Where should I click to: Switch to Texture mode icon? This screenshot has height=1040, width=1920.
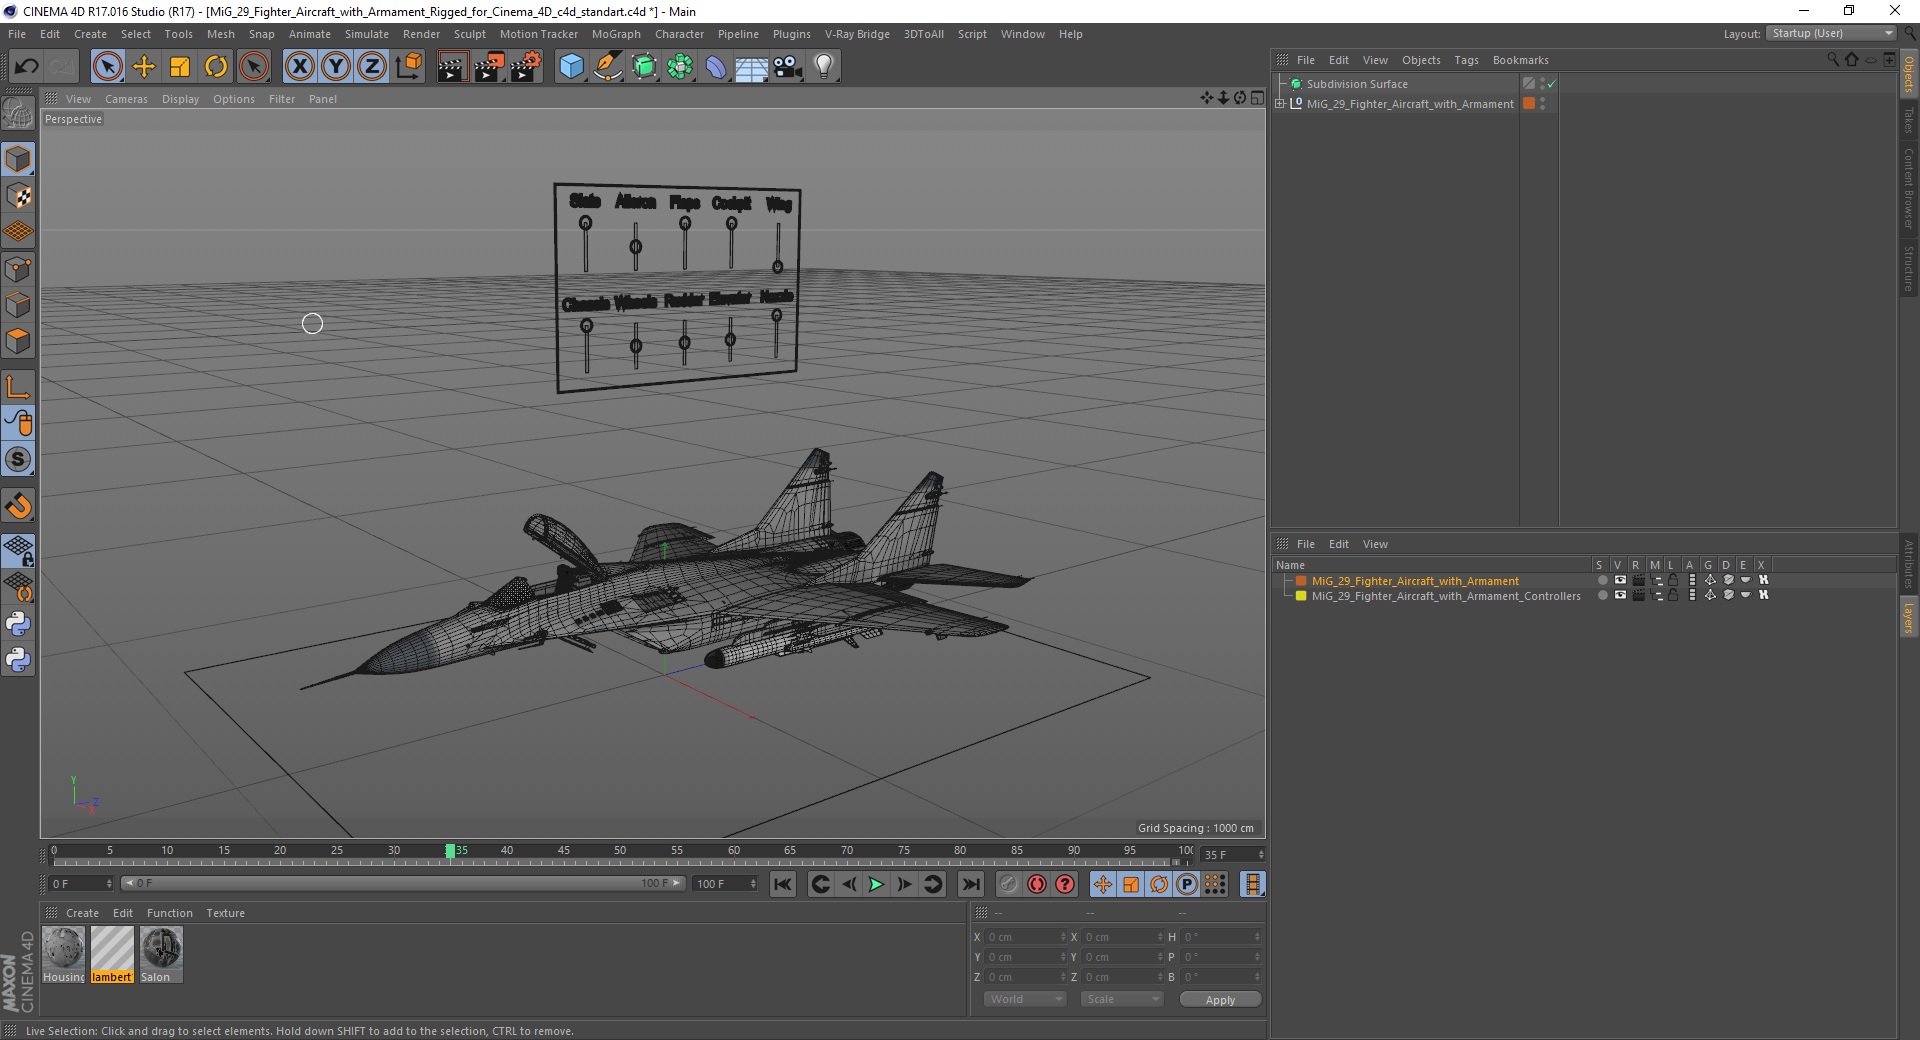[18, 196]
